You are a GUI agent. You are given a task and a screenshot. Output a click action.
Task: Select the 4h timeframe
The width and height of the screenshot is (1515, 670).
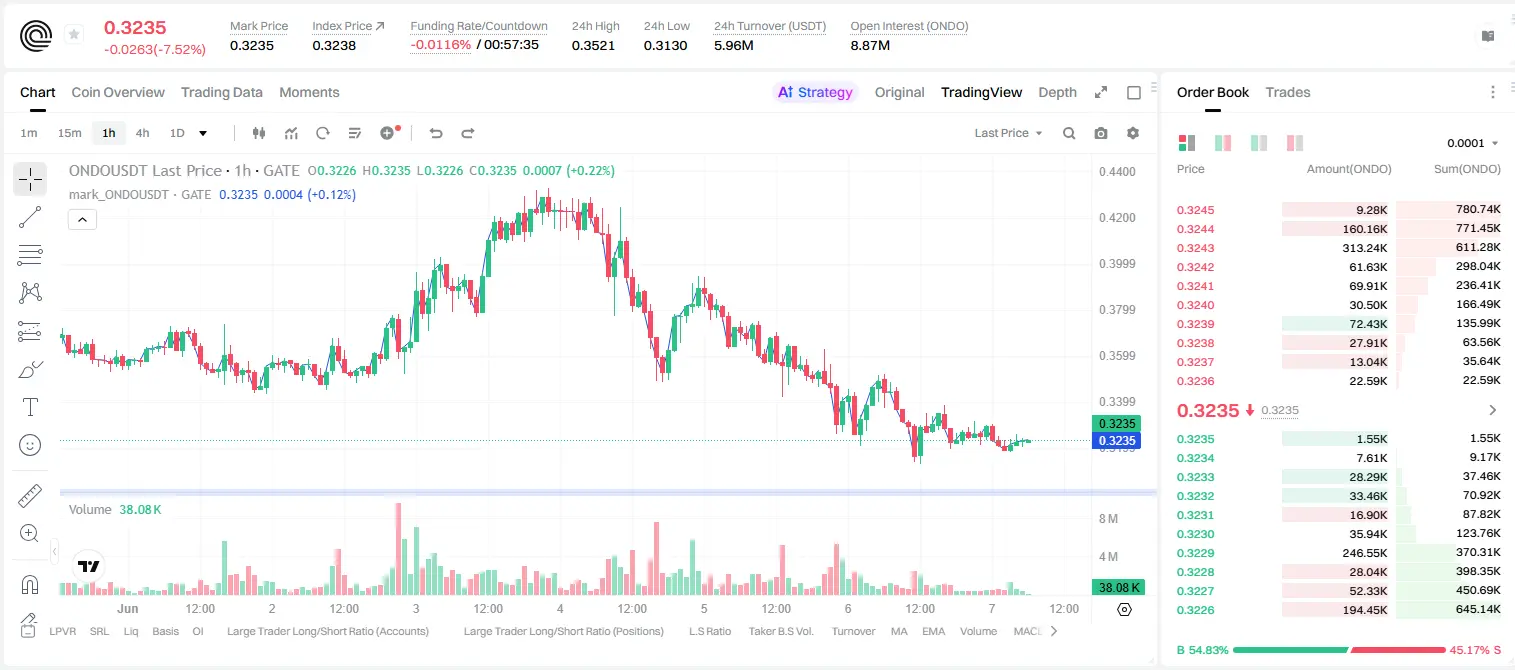(x=142, y=133)
